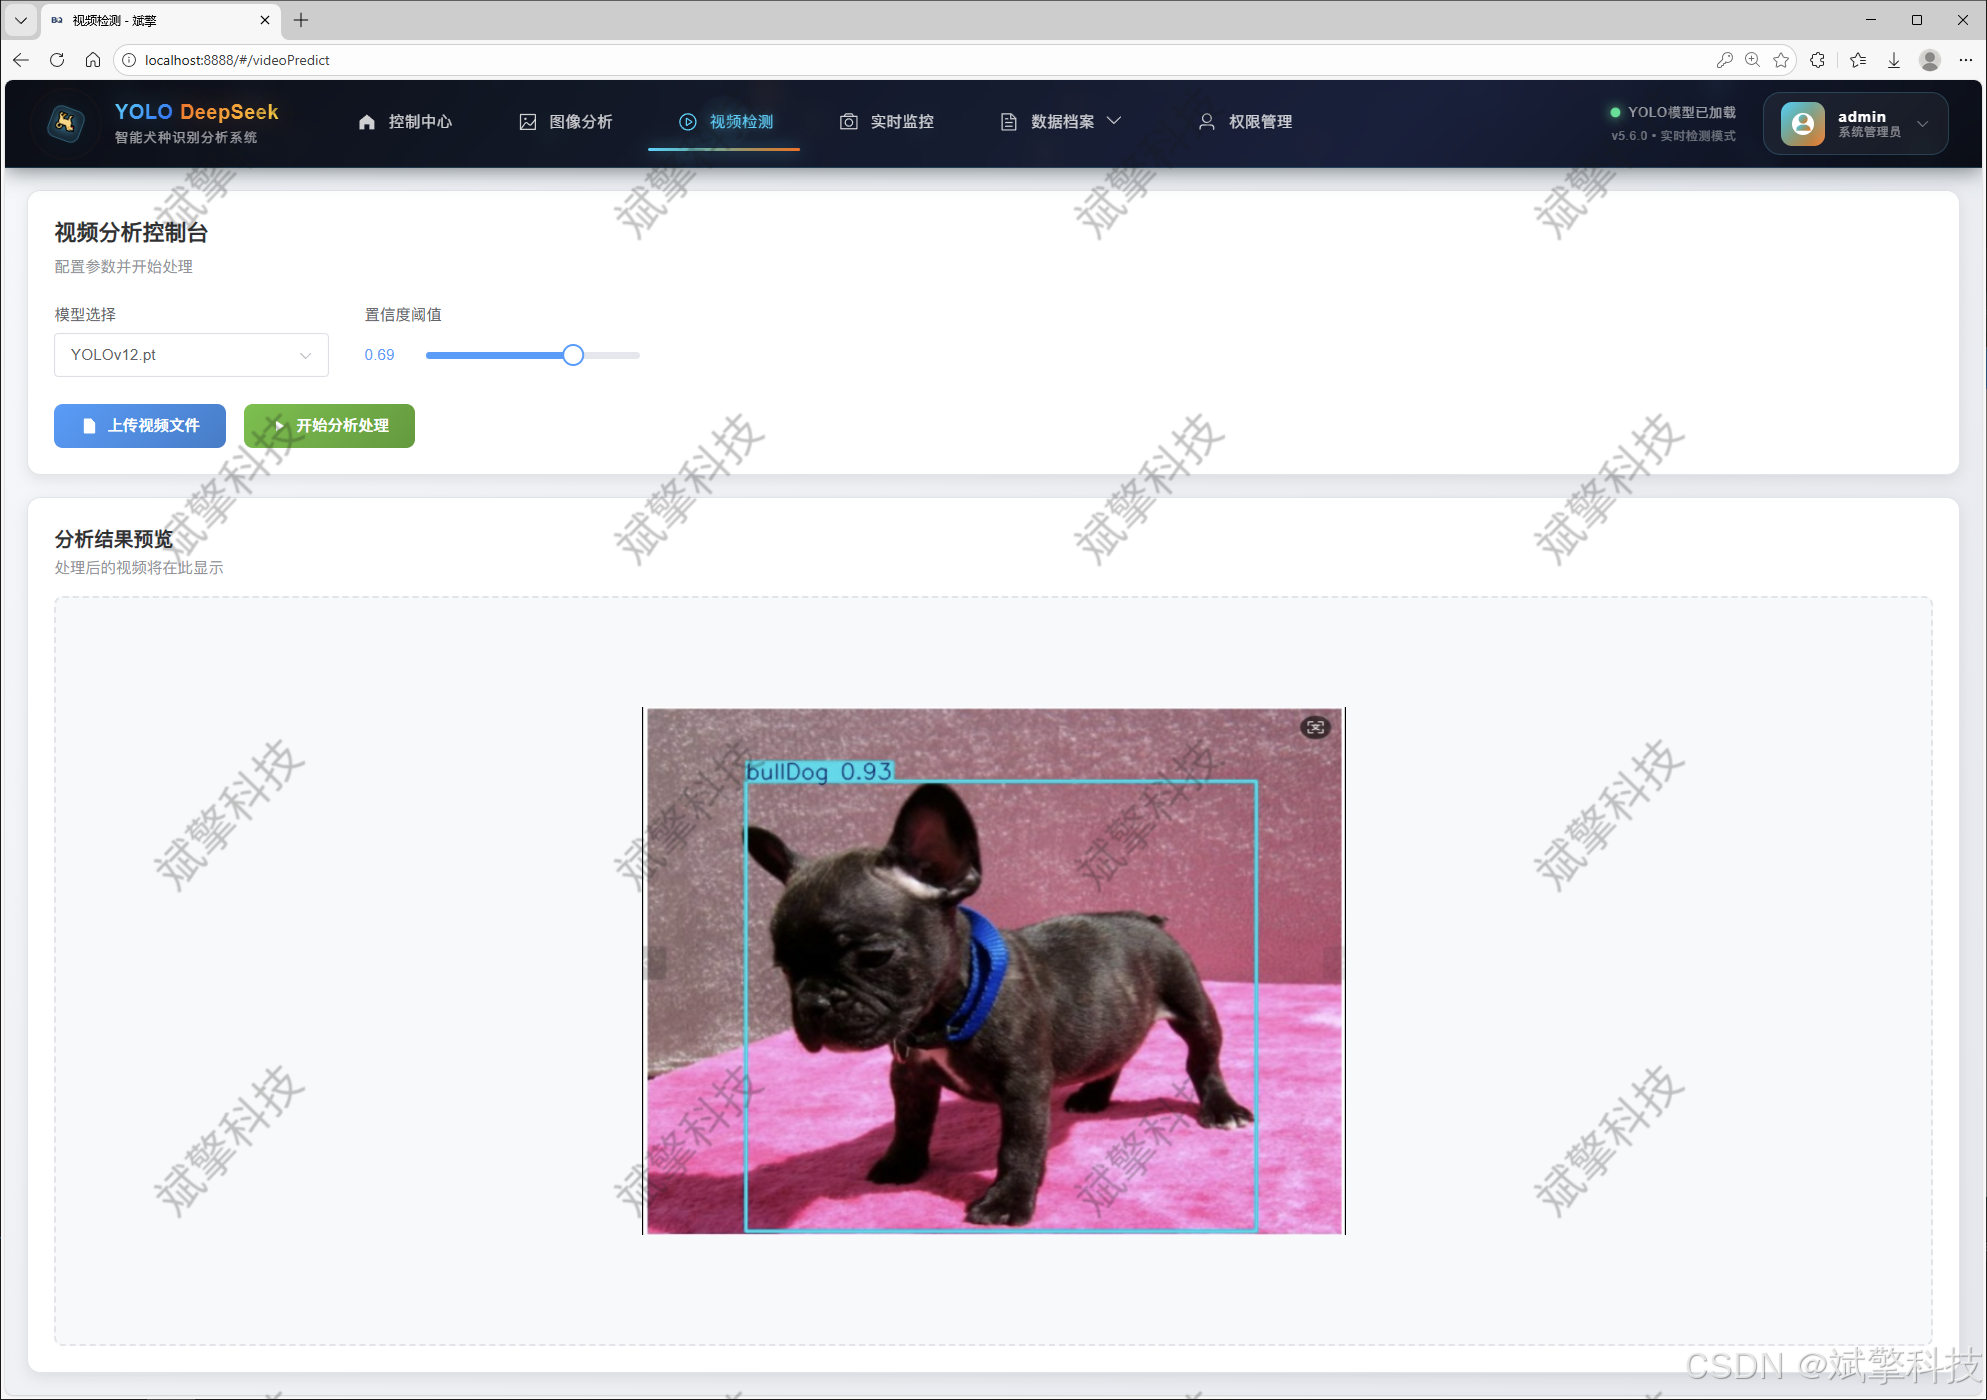Image resolution: width=1987 pixels, height=1400 pixels.
Task: Click the confidence threshold slider handle
Action: (572, 355)
